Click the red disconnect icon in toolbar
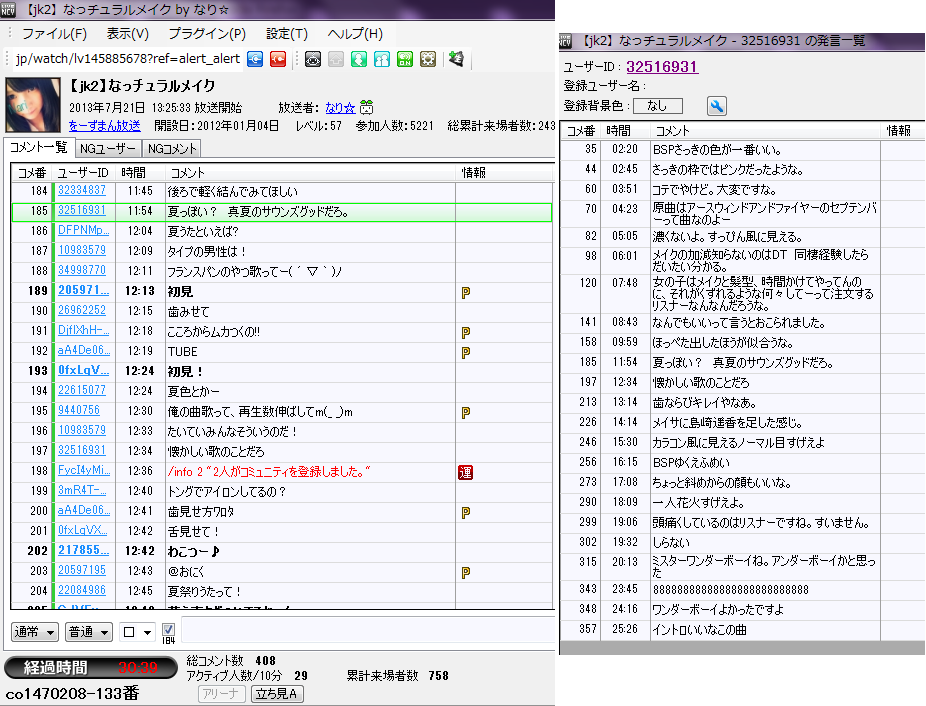 pyautogui.click(x=279, y=58)
